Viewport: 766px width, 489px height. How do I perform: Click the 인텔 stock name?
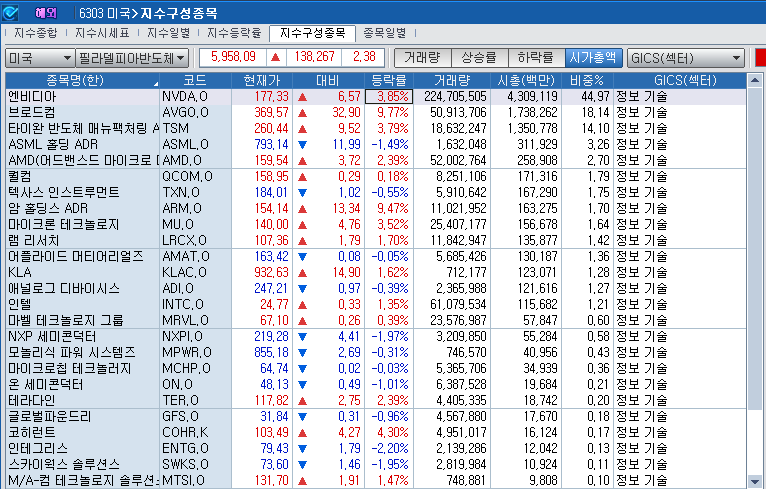[x=20, y=305]
